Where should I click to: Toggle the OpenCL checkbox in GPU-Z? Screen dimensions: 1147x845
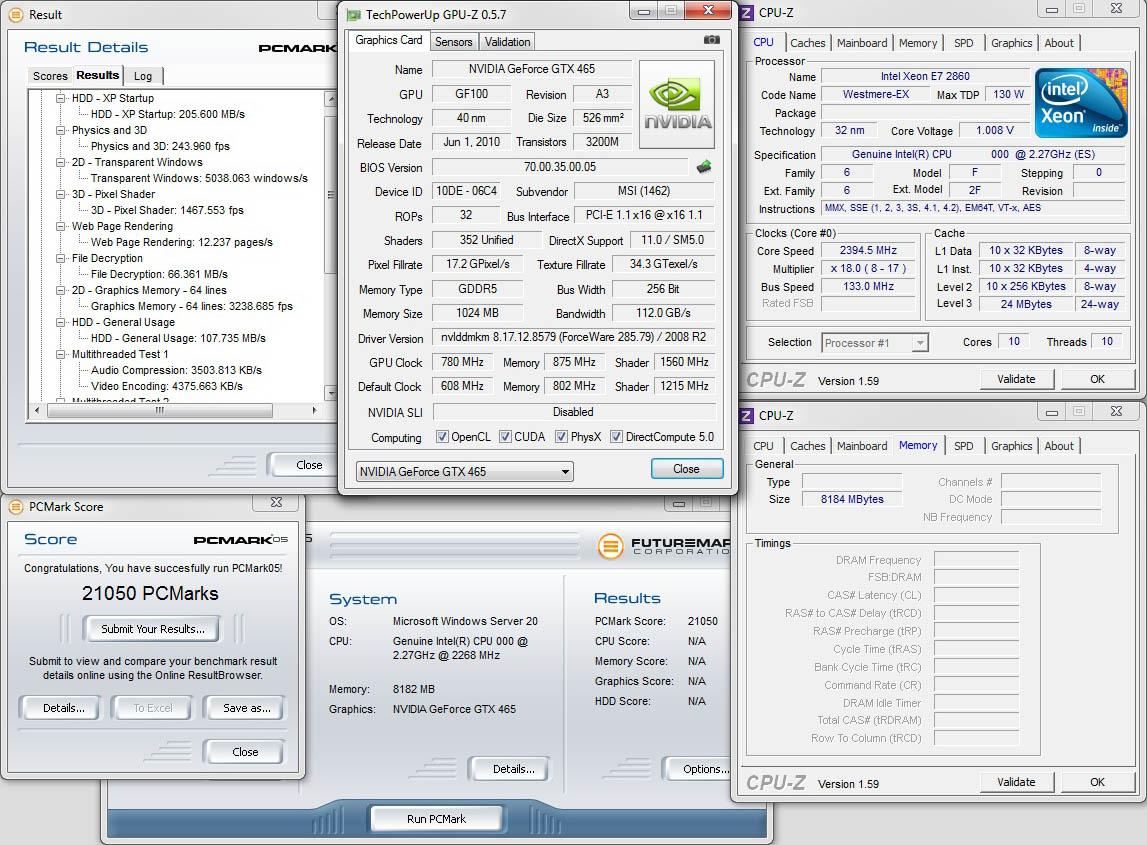[x=442, y=437]
